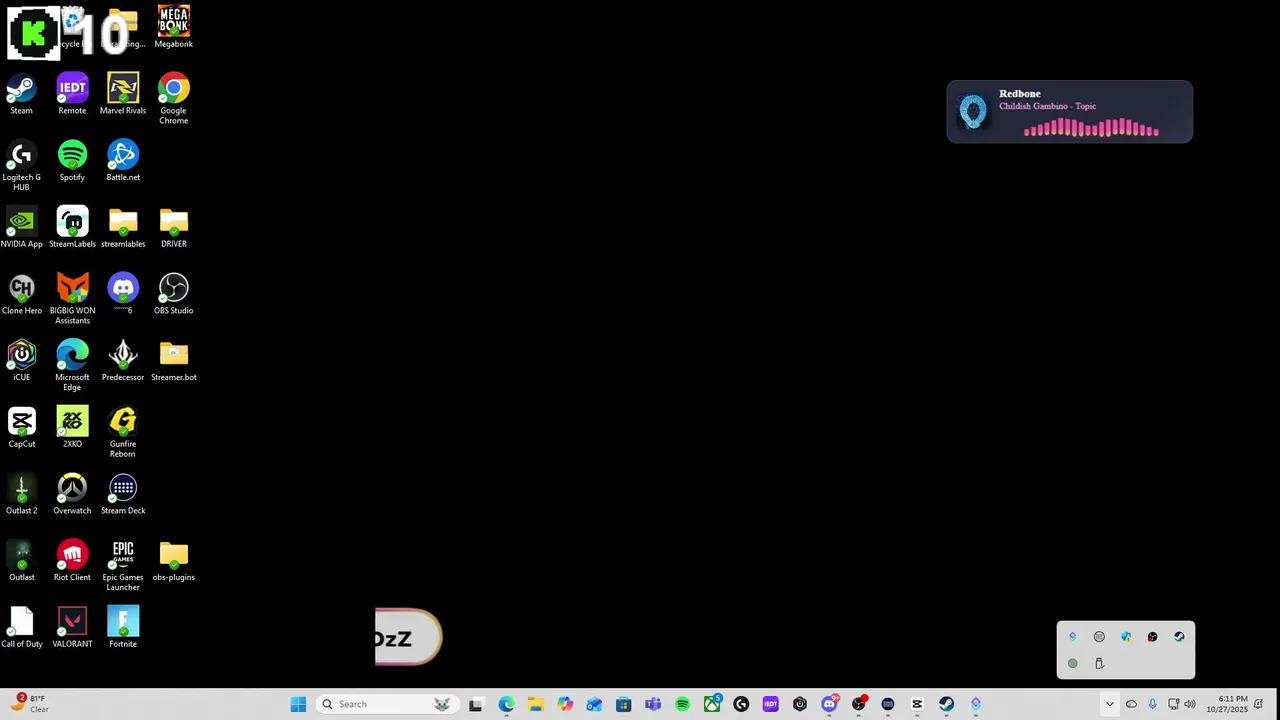Click the microphone tray icon

click(x=1153, y=704)
